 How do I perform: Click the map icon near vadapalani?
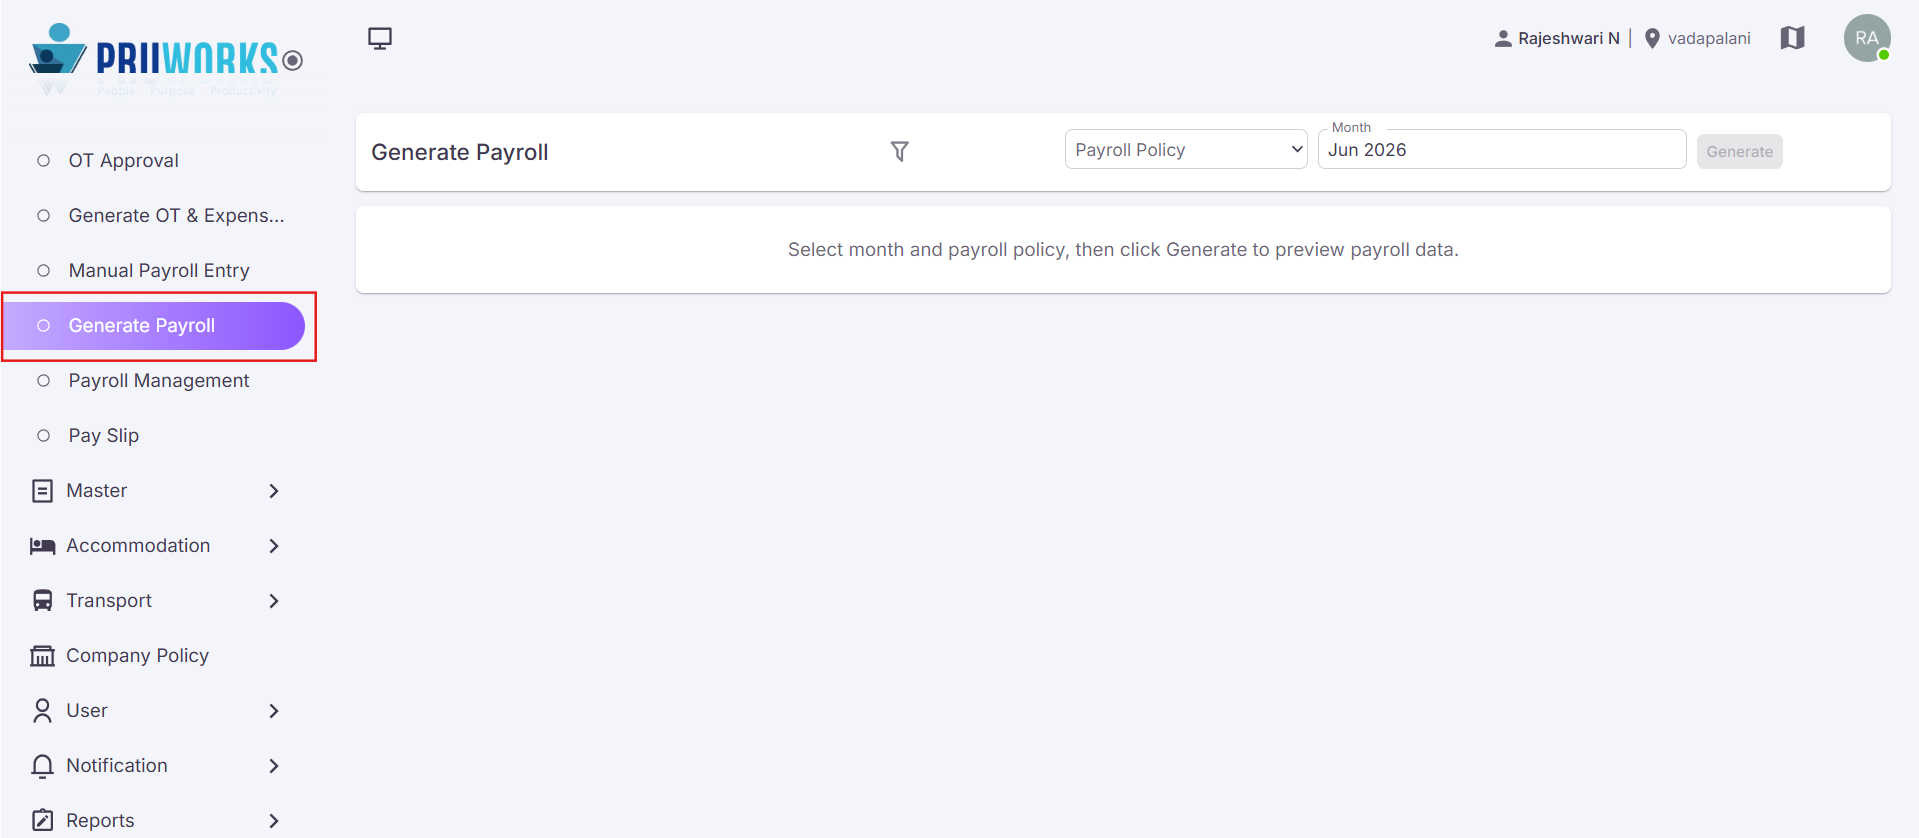(1792, 38)
